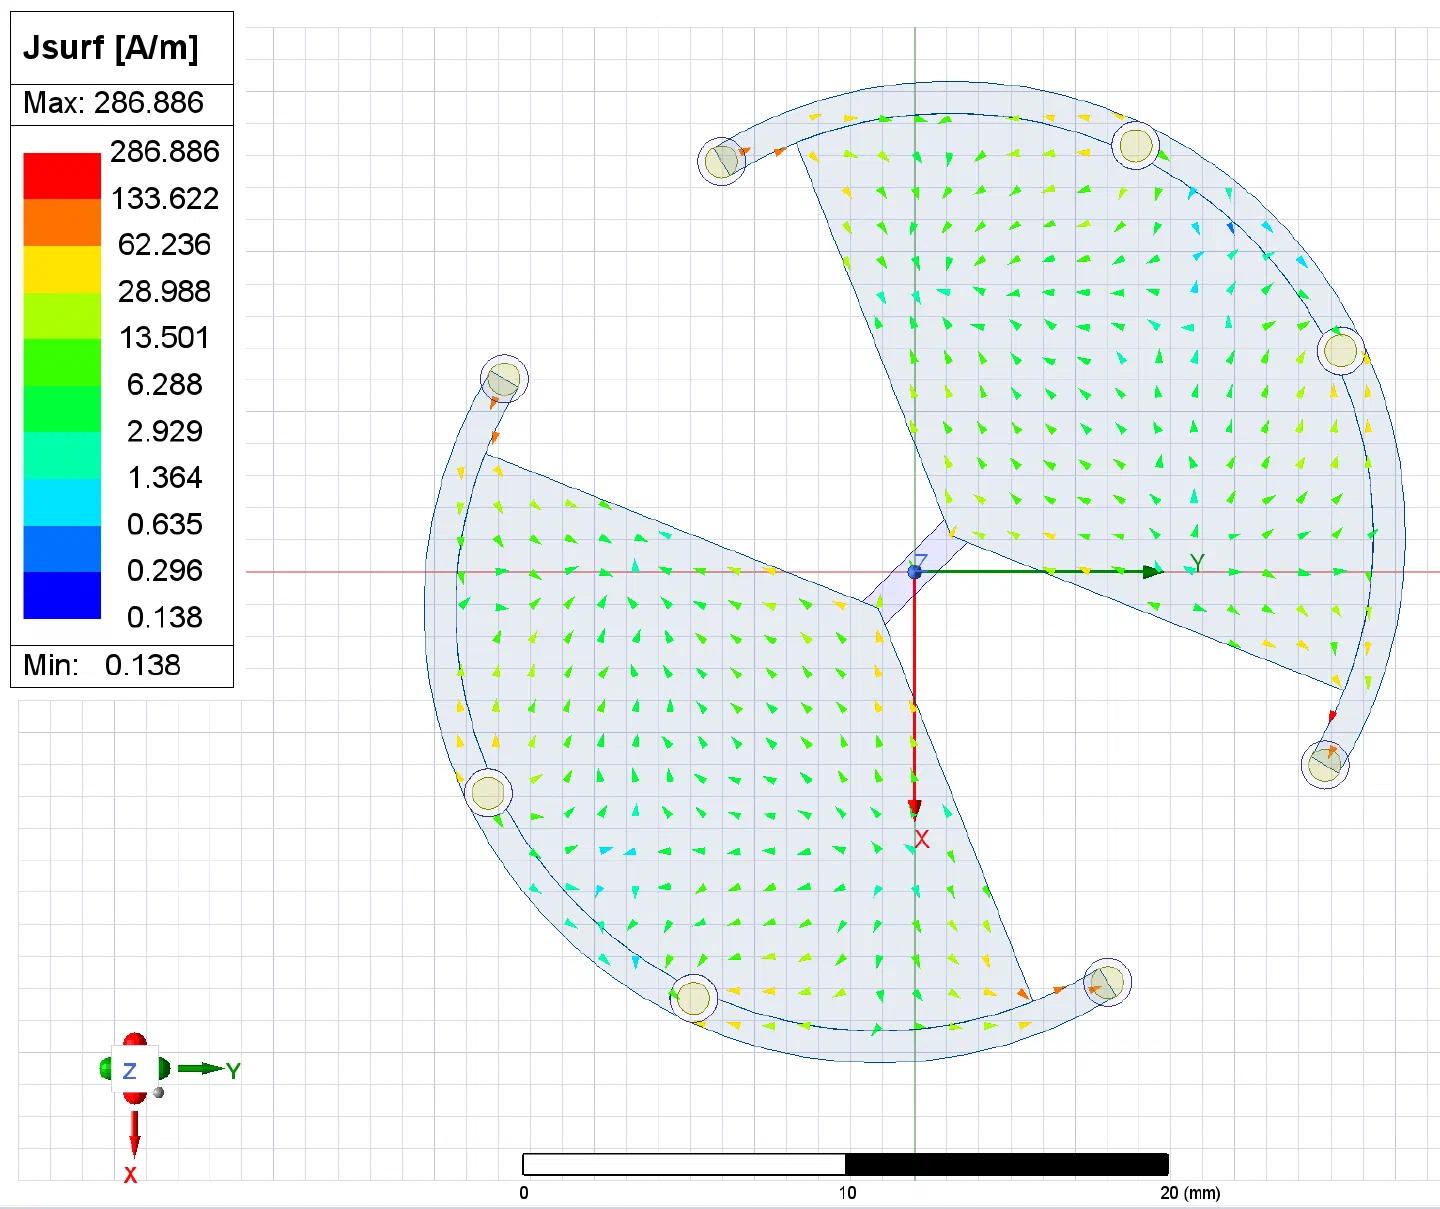Click the 6.288 legend value
Screen dimensions: 1440x1209
pos(165,384)
